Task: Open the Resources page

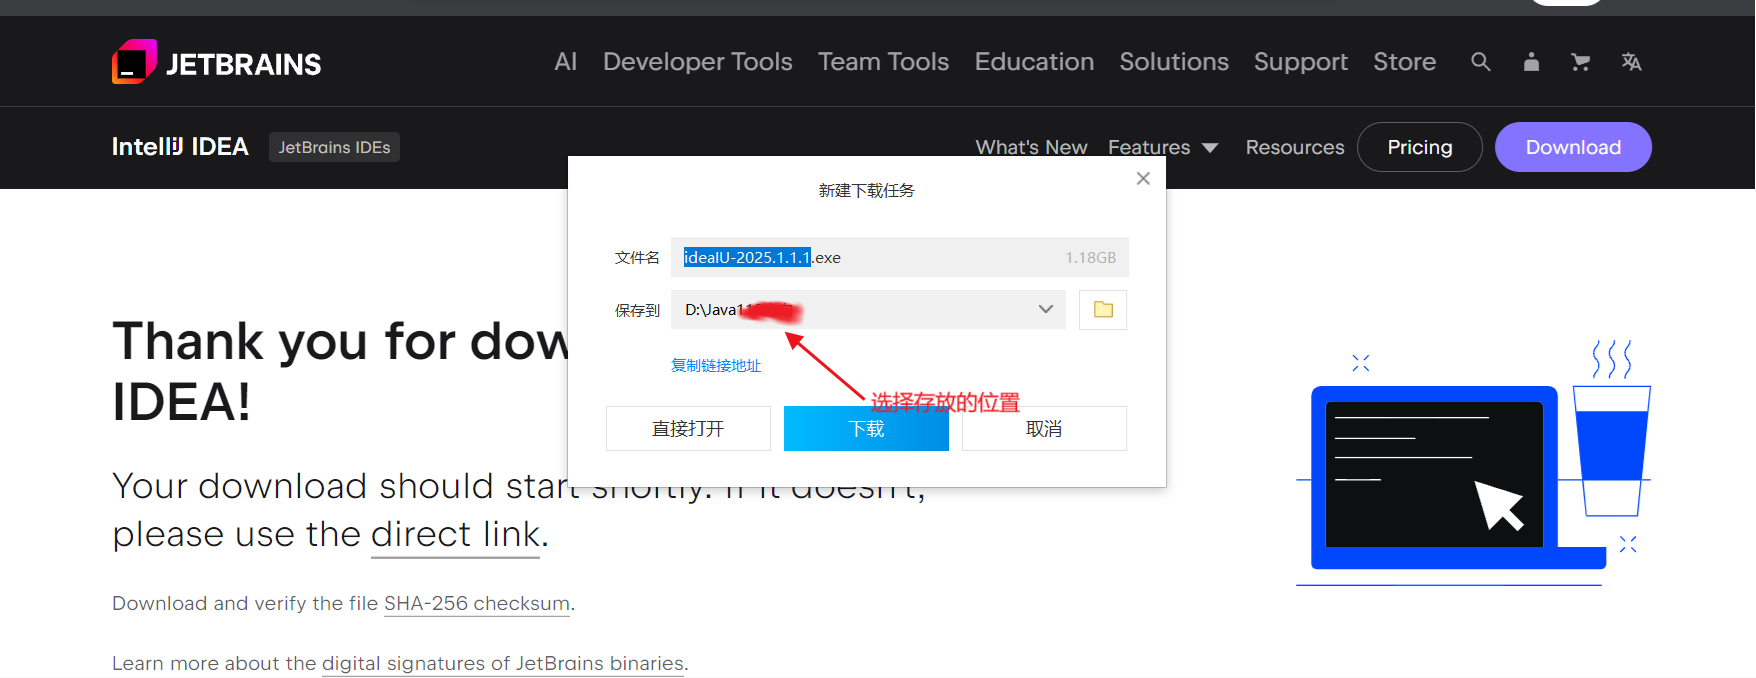Action: click(1295, 147)
